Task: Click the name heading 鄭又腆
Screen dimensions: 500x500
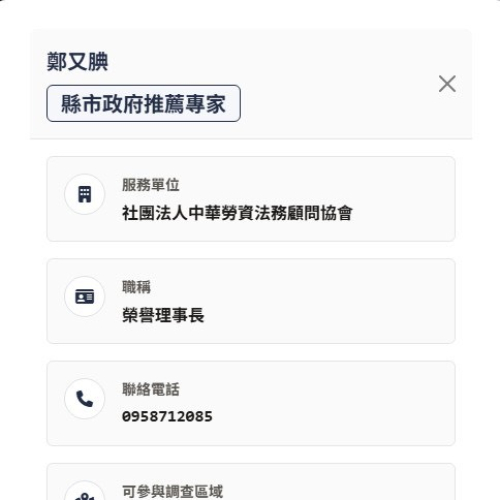Action: pyautogui.click(x=77, y=62)
